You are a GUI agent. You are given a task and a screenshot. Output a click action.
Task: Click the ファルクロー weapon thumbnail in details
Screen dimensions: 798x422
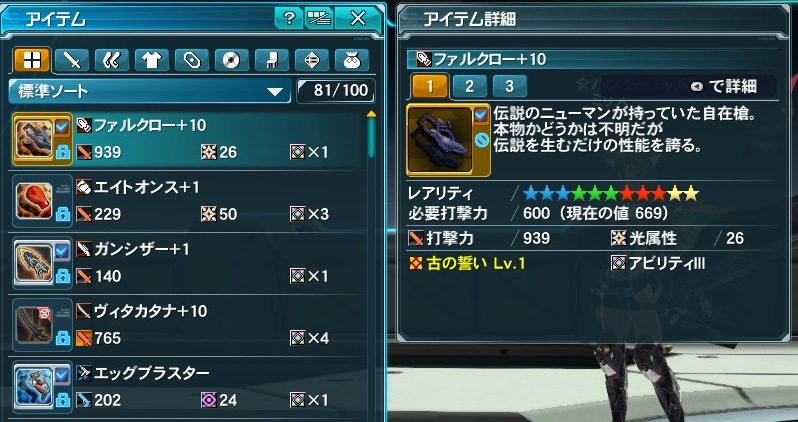click(x=440, y=140)
